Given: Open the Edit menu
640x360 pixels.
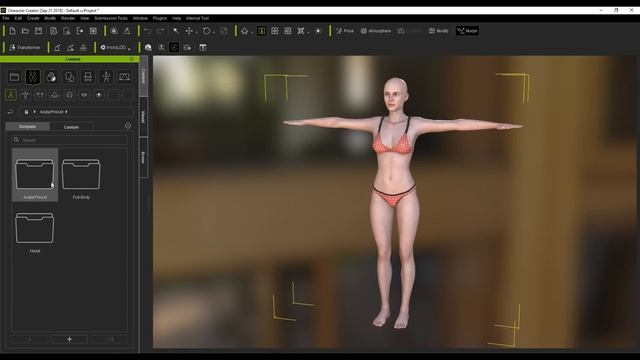Looking at the screenshot, I should (x=18, y=18).
